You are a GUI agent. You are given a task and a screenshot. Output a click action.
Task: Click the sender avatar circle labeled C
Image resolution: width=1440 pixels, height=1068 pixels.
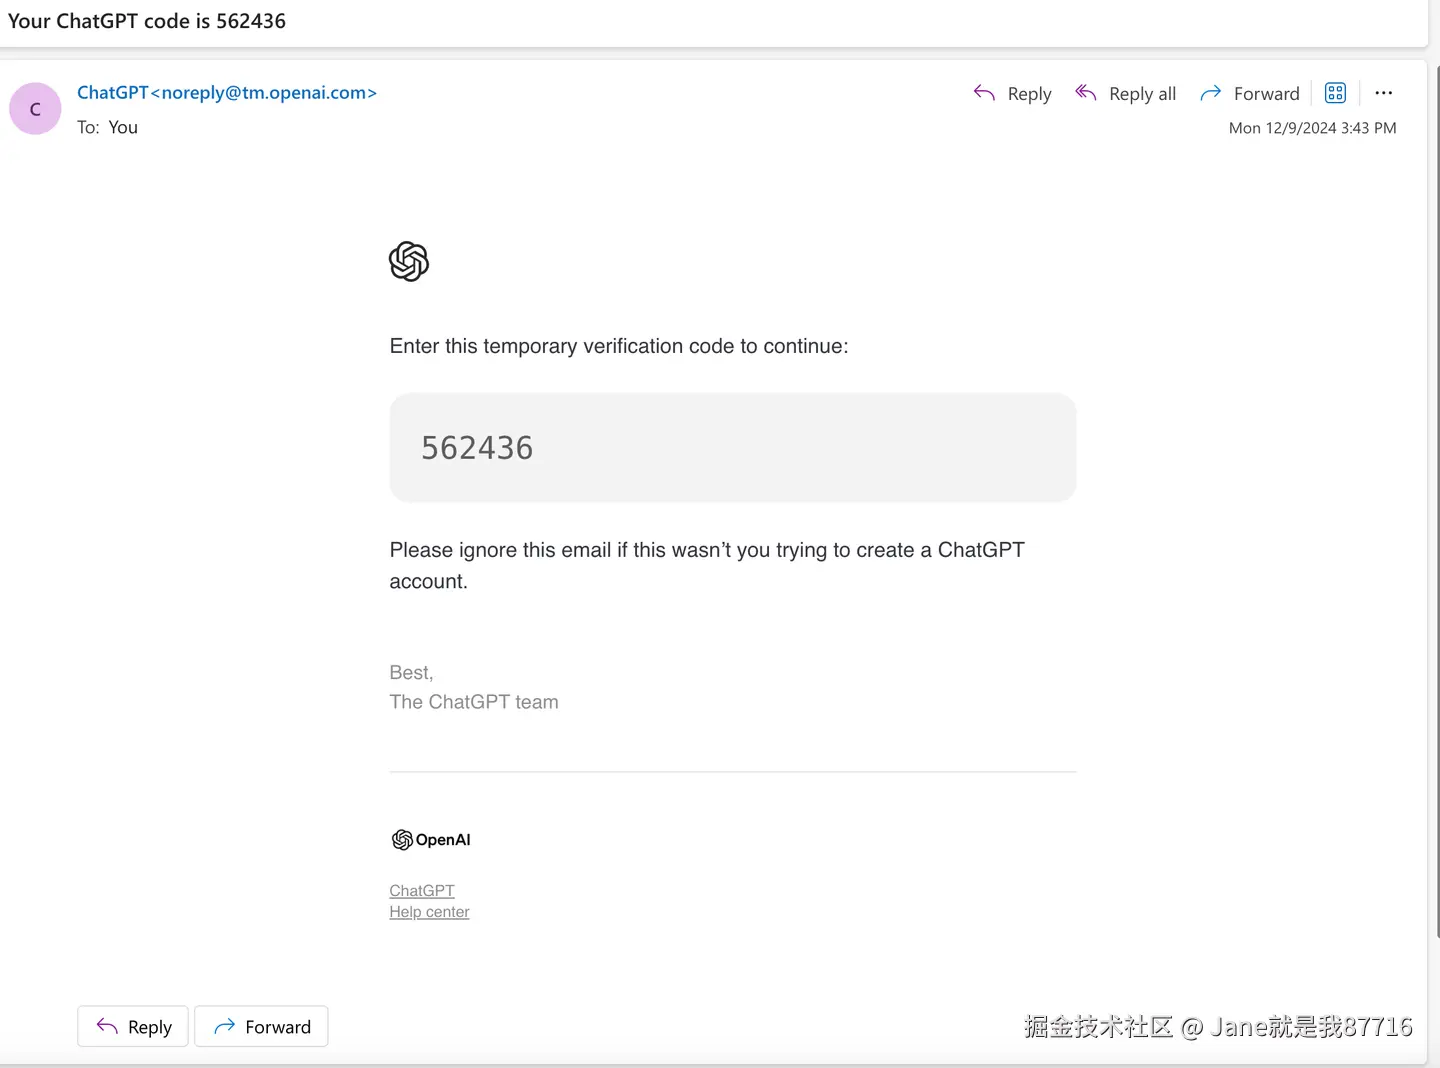(35, 109)
